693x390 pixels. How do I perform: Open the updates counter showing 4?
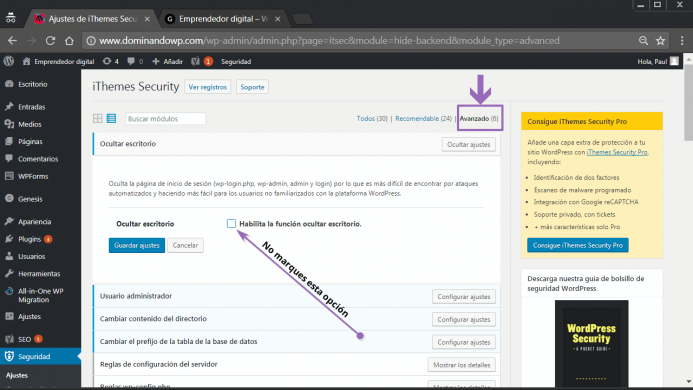[110, 61]
